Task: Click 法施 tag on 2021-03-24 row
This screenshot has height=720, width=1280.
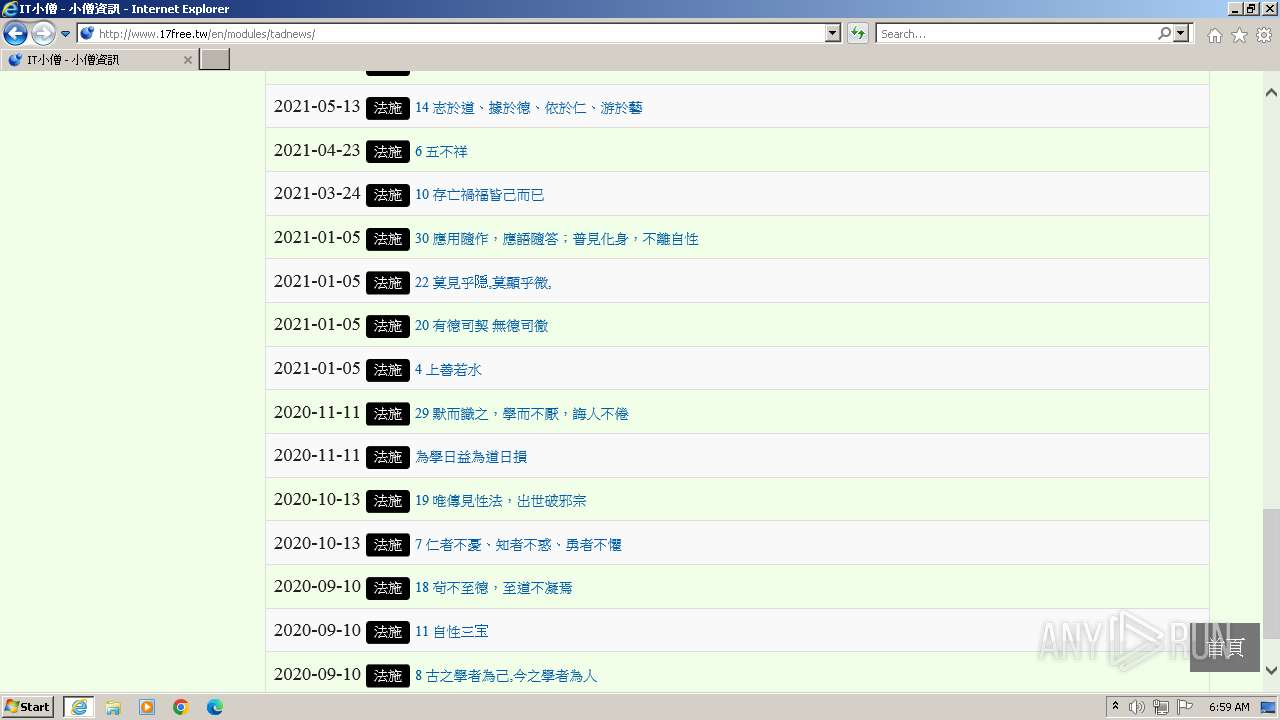Action: click(x=388, y=195)
